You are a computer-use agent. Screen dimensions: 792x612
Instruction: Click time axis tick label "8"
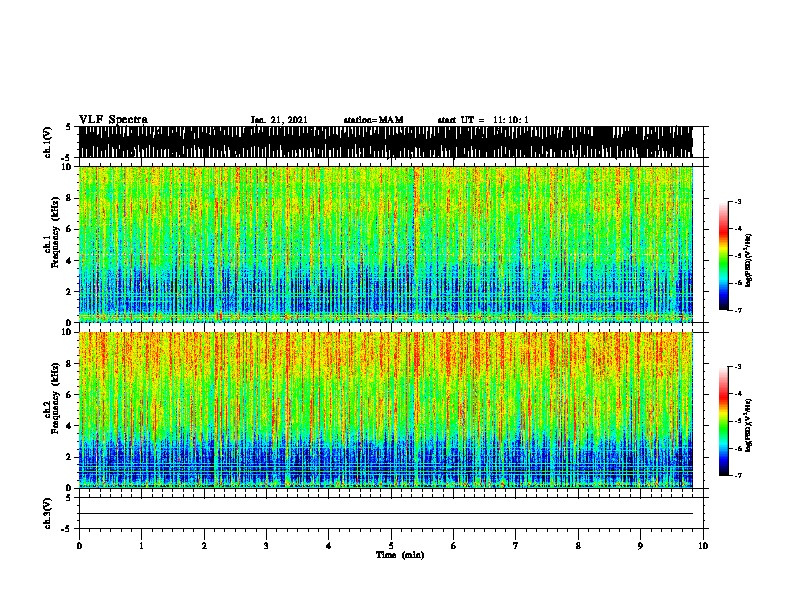coord(578,545)
